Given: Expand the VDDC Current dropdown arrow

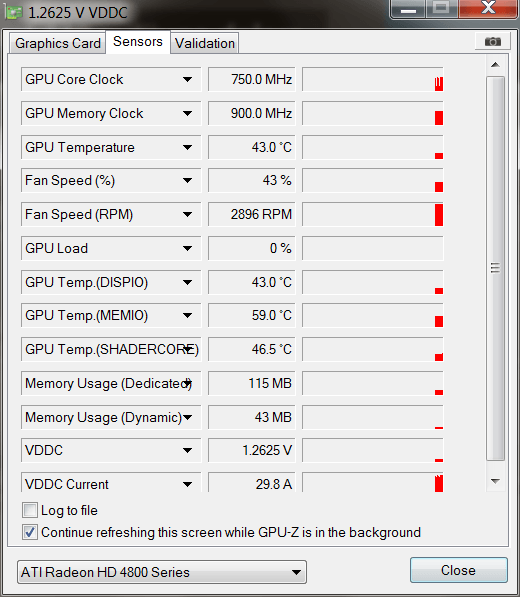Looking at the screenshot, I should pyautogui.click(x=187, y=484).
